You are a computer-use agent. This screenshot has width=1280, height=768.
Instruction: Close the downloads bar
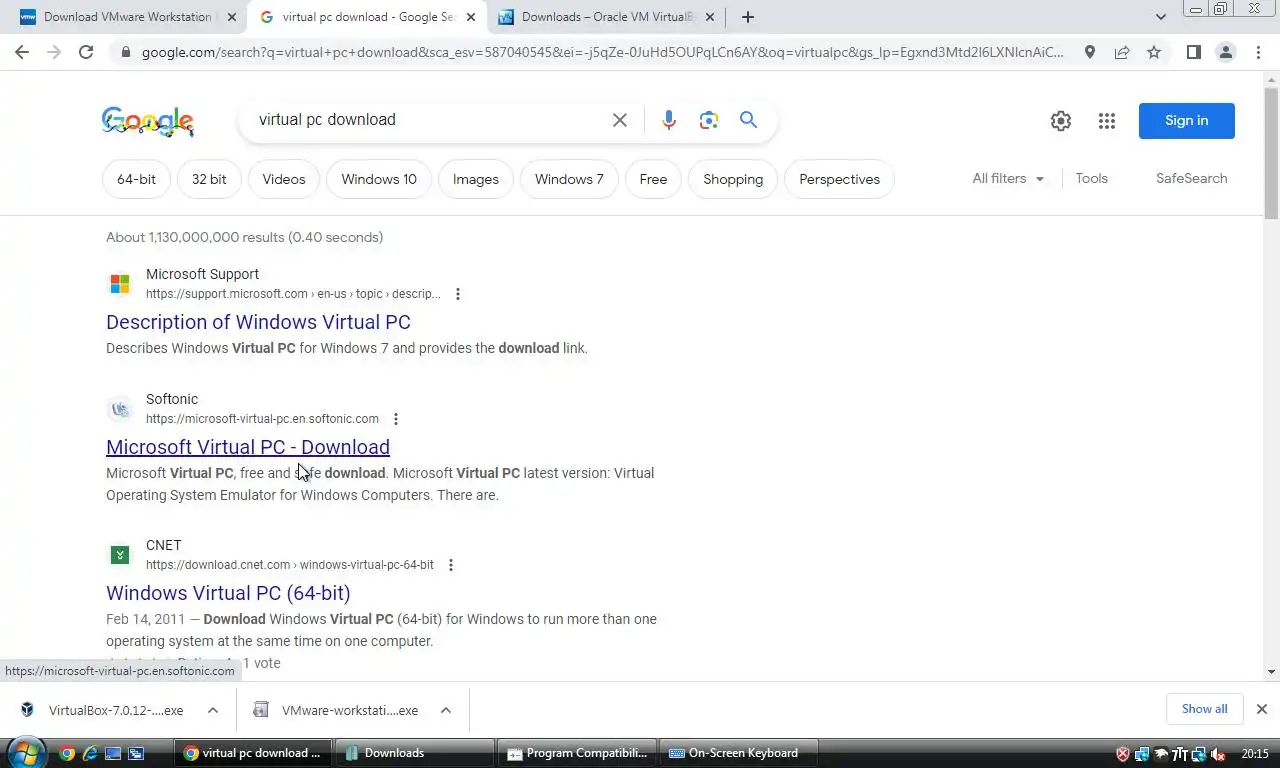1261,709
